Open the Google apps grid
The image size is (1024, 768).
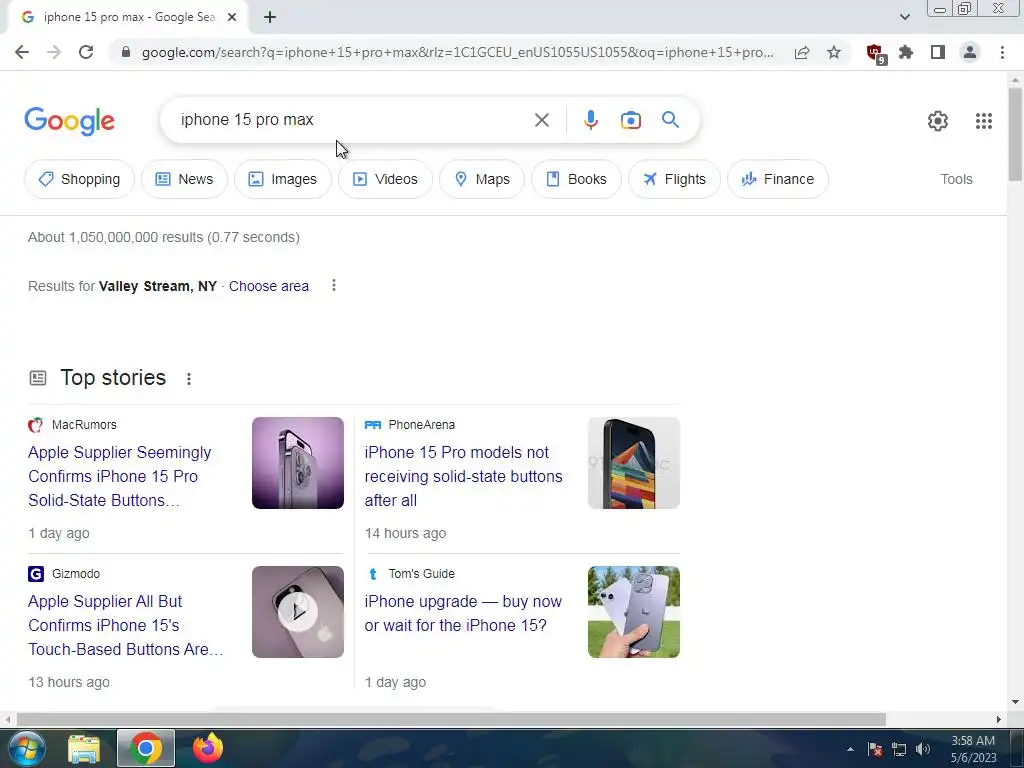click(x=984, y=121)
